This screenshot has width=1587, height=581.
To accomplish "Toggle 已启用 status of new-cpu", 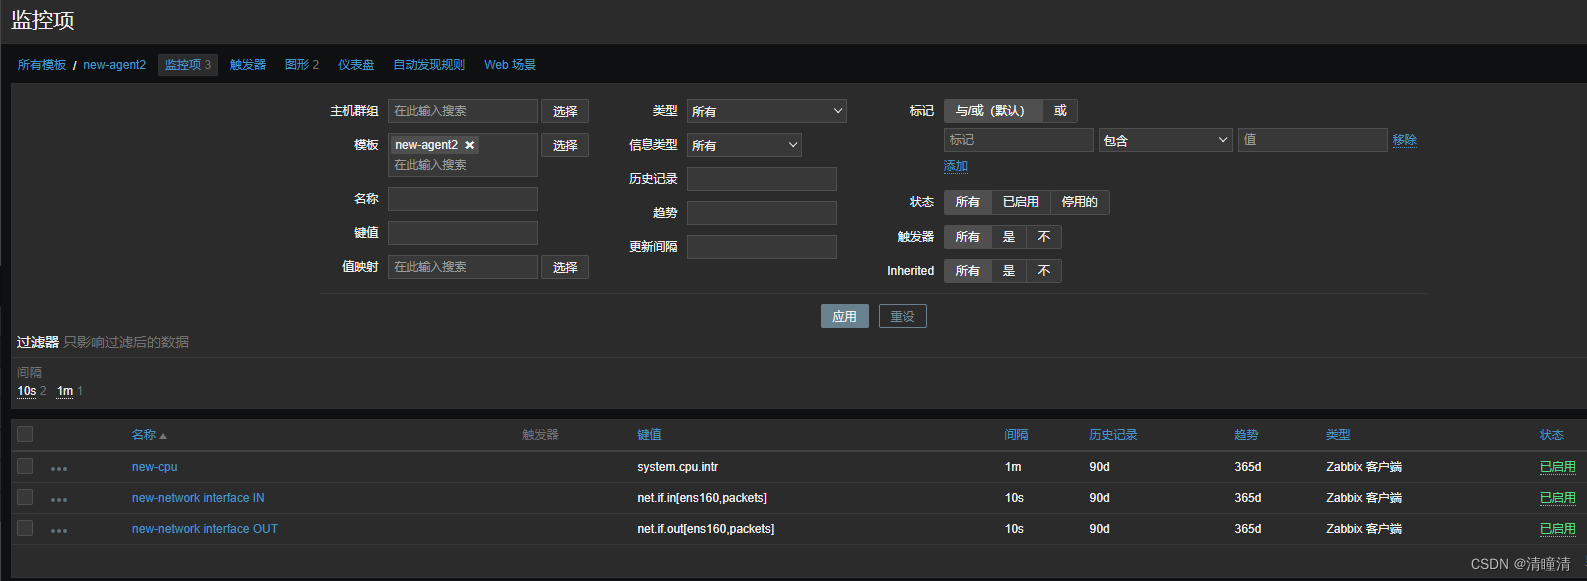I will [1557, 467].
